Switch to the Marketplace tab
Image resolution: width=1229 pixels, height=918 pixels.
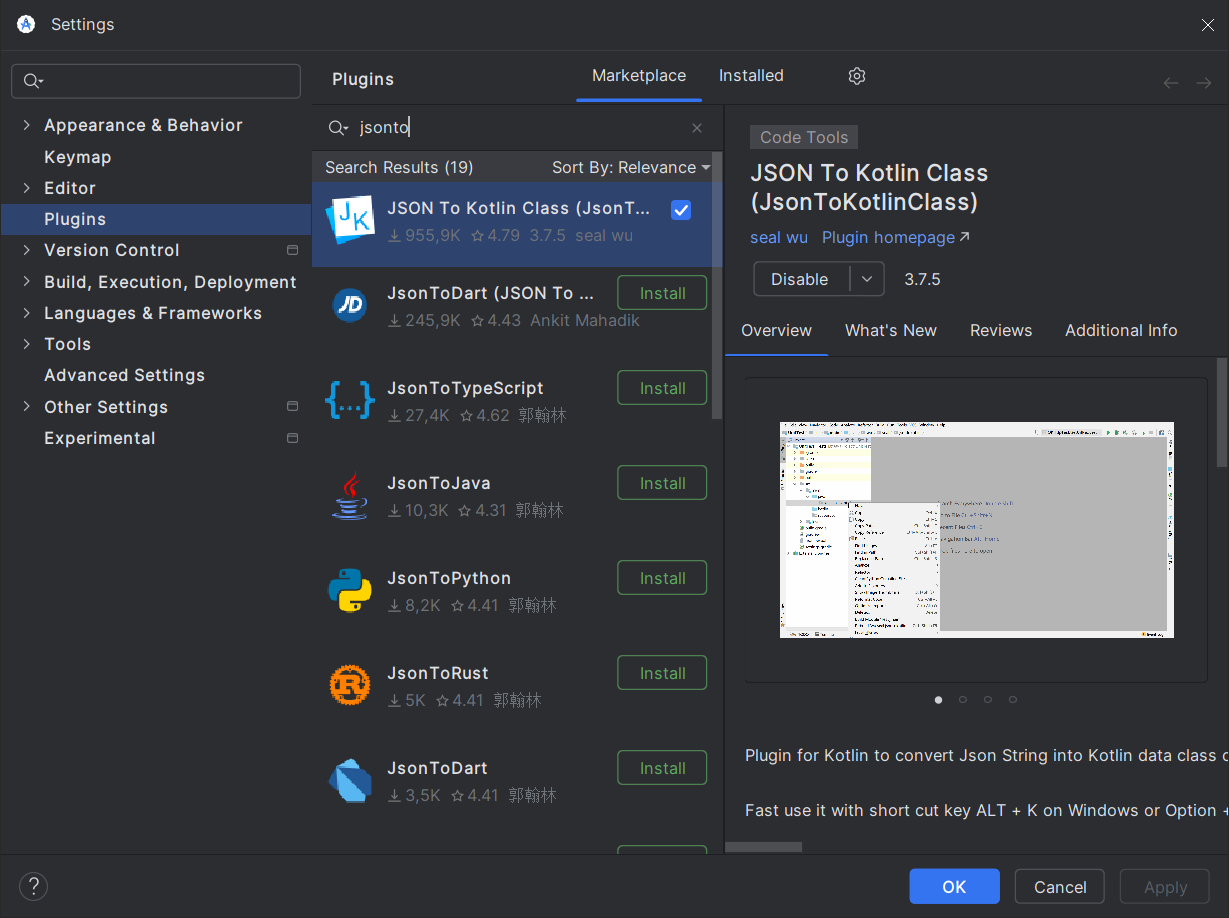[639, 76]
